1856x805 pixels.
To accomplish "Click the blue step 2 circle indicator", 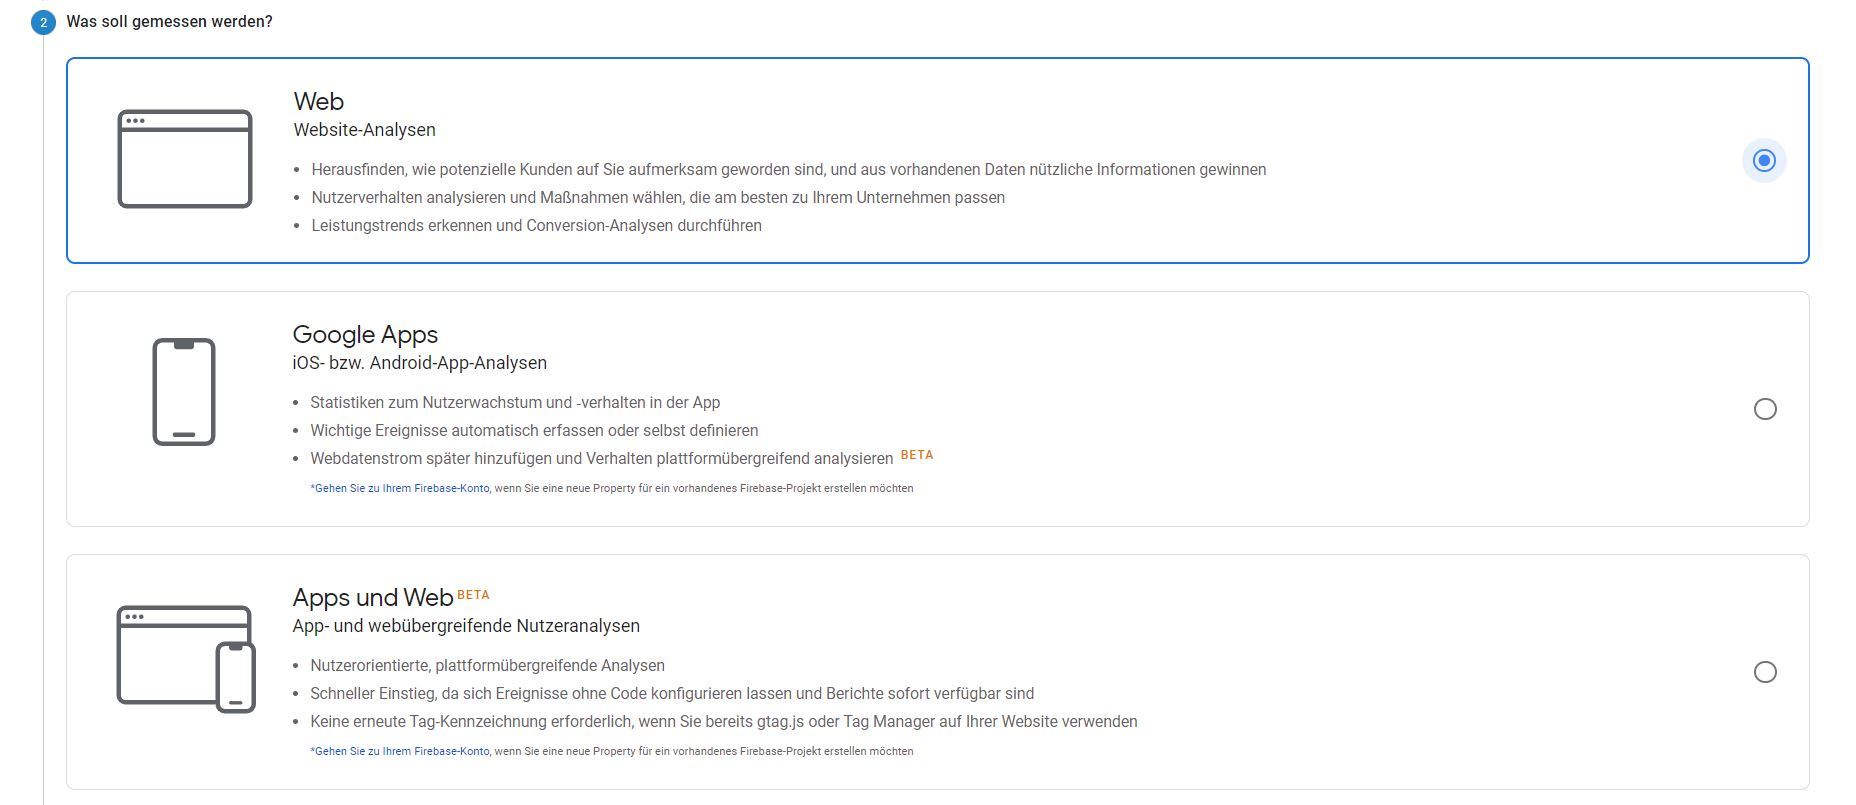I will pyautogui.click(x=41, y=20).
